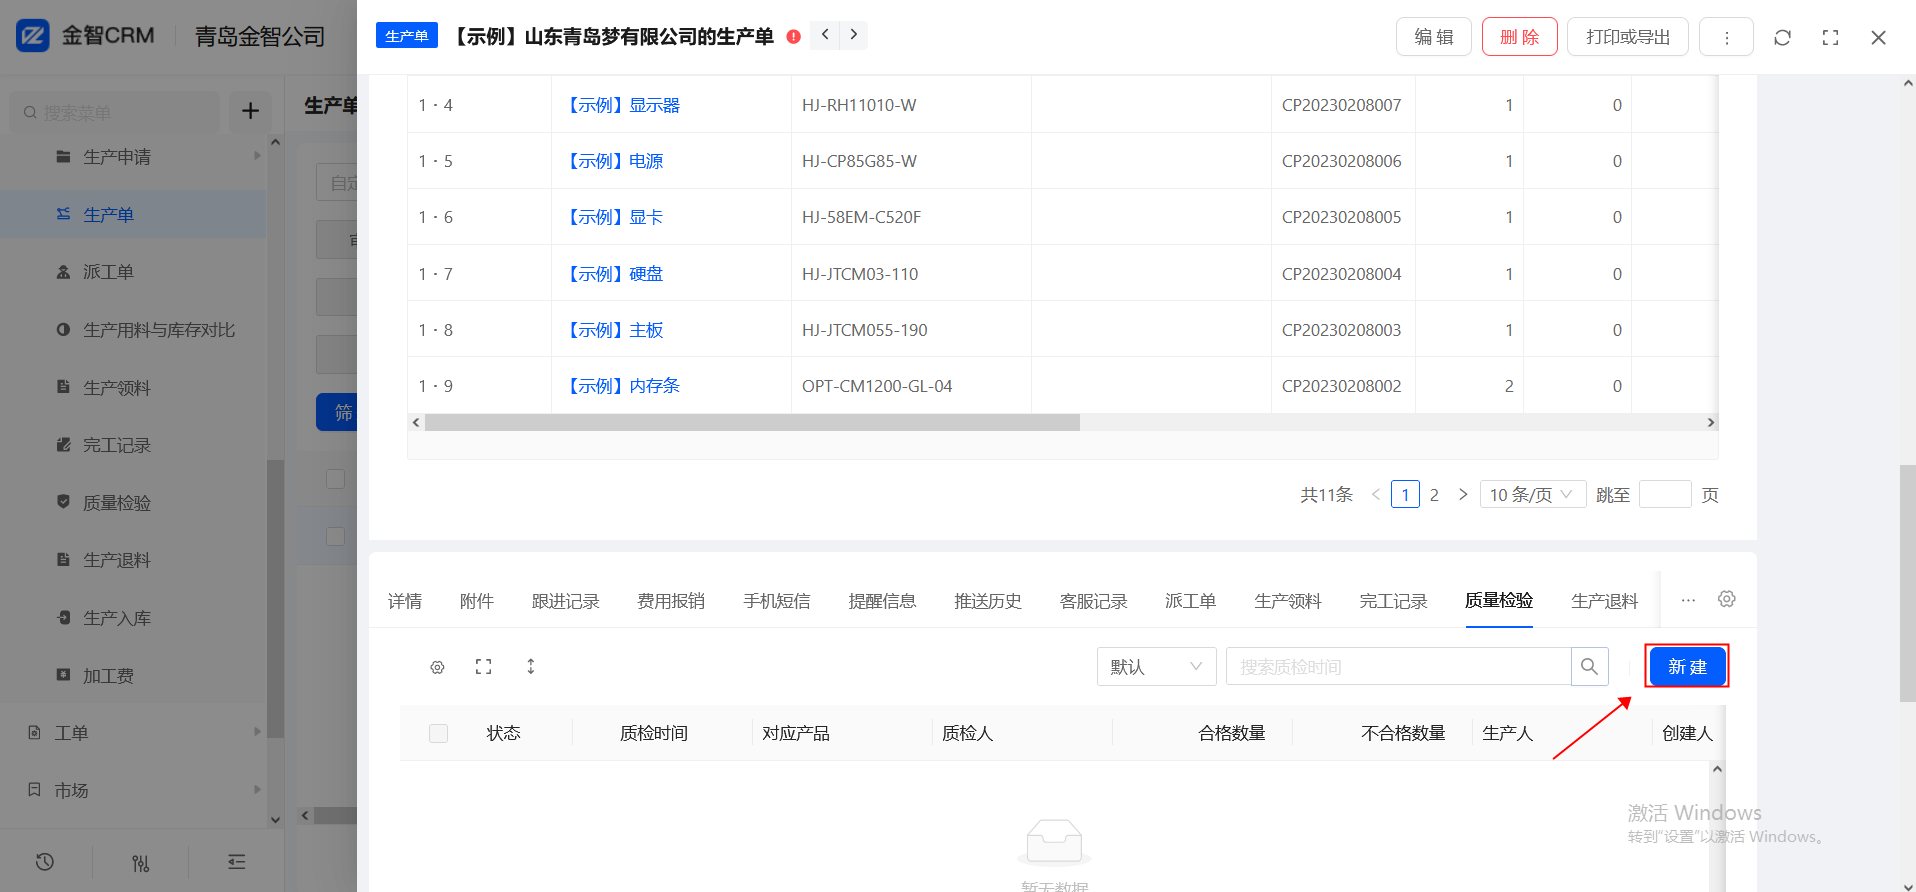1916x892 pixels.
Task: Click the sliders settings icon at sidebar bottom
Action: tap(141, 862)
